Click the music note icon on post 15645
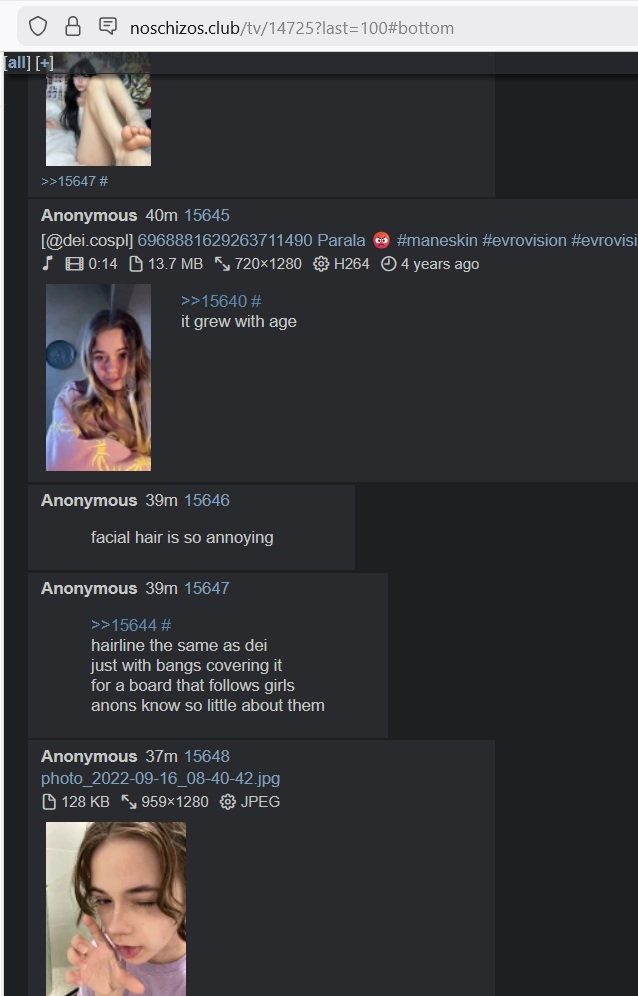638x996 pixels. pos(48,264)
